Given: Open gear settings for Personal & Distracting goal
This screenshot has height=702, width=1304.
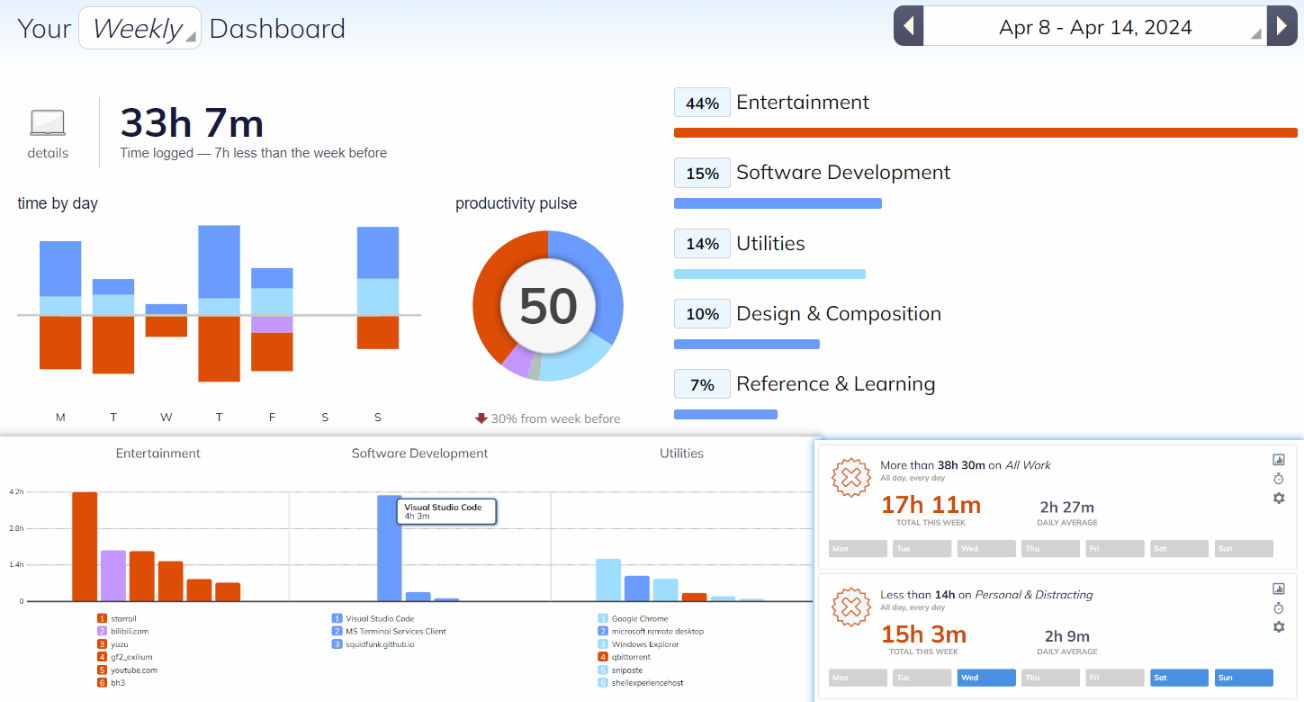Looking at the screenshot, I should (1278, 627).
